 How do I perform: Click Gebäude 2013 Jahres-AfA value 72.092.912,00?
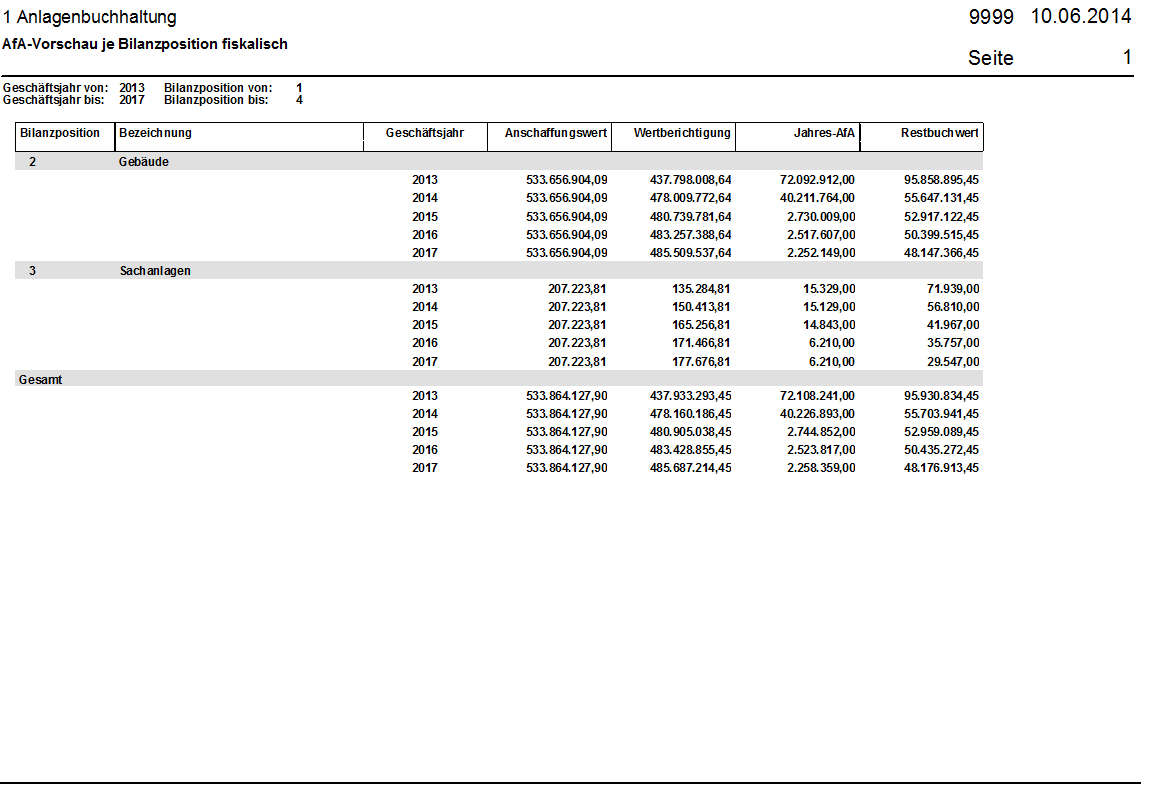pyautogui.click(x=817, y=180)
